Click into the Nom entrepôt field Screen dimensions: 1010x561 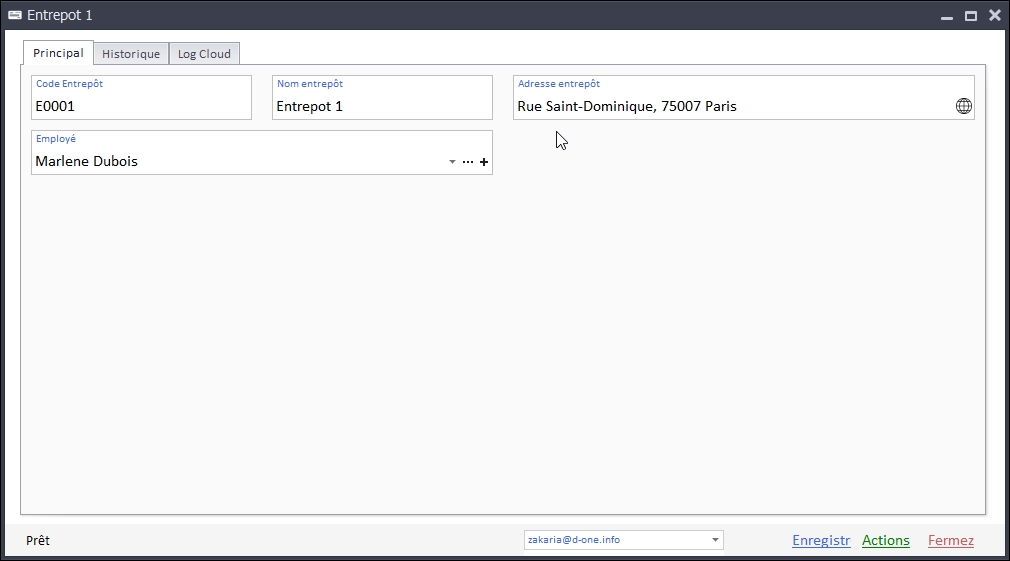click(x=382, y=106)
